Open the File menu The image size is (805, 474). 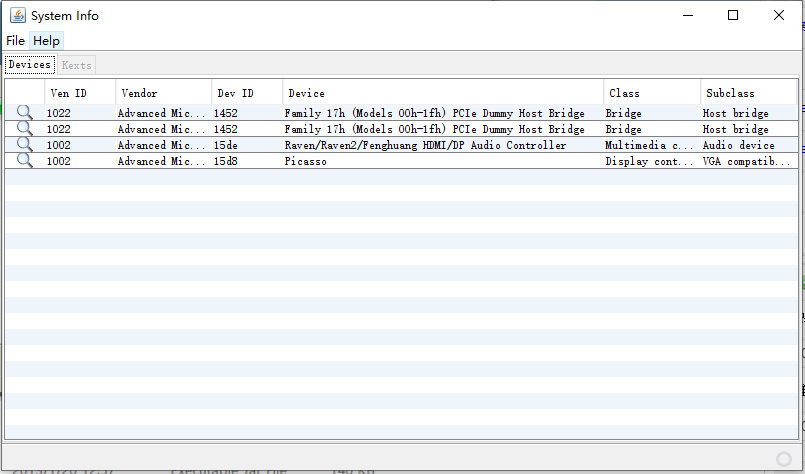15,41
